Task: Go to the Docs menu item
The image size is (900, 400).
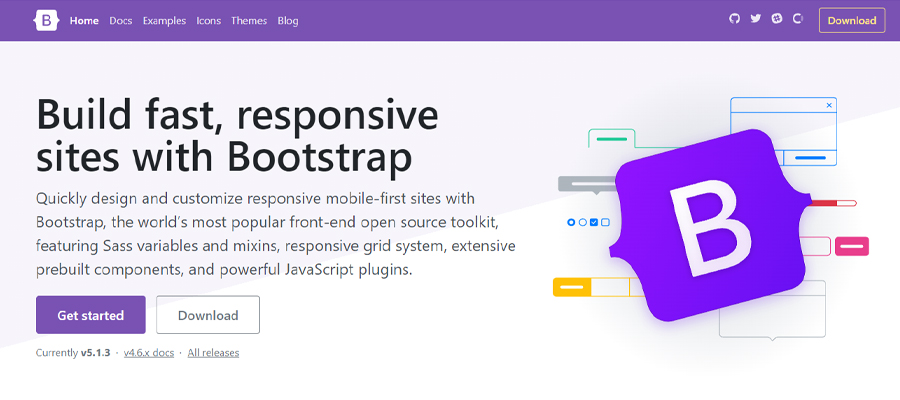Action: pos(120,20)
